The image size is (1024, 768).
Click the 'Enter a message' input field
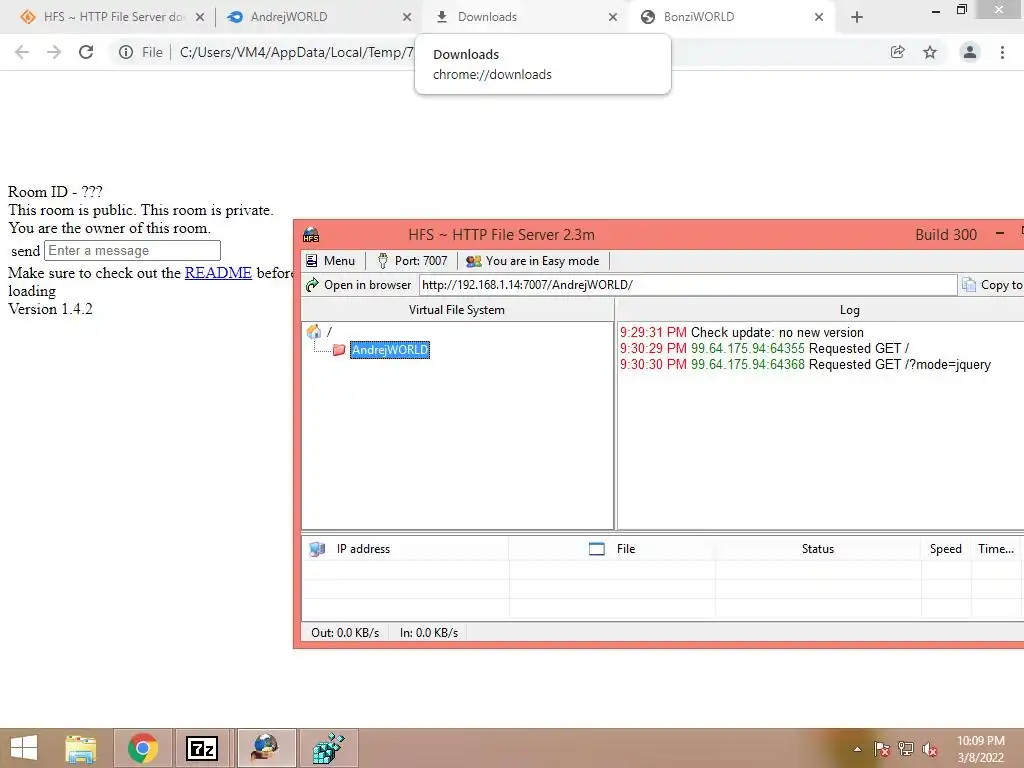(x=132, y=251)
